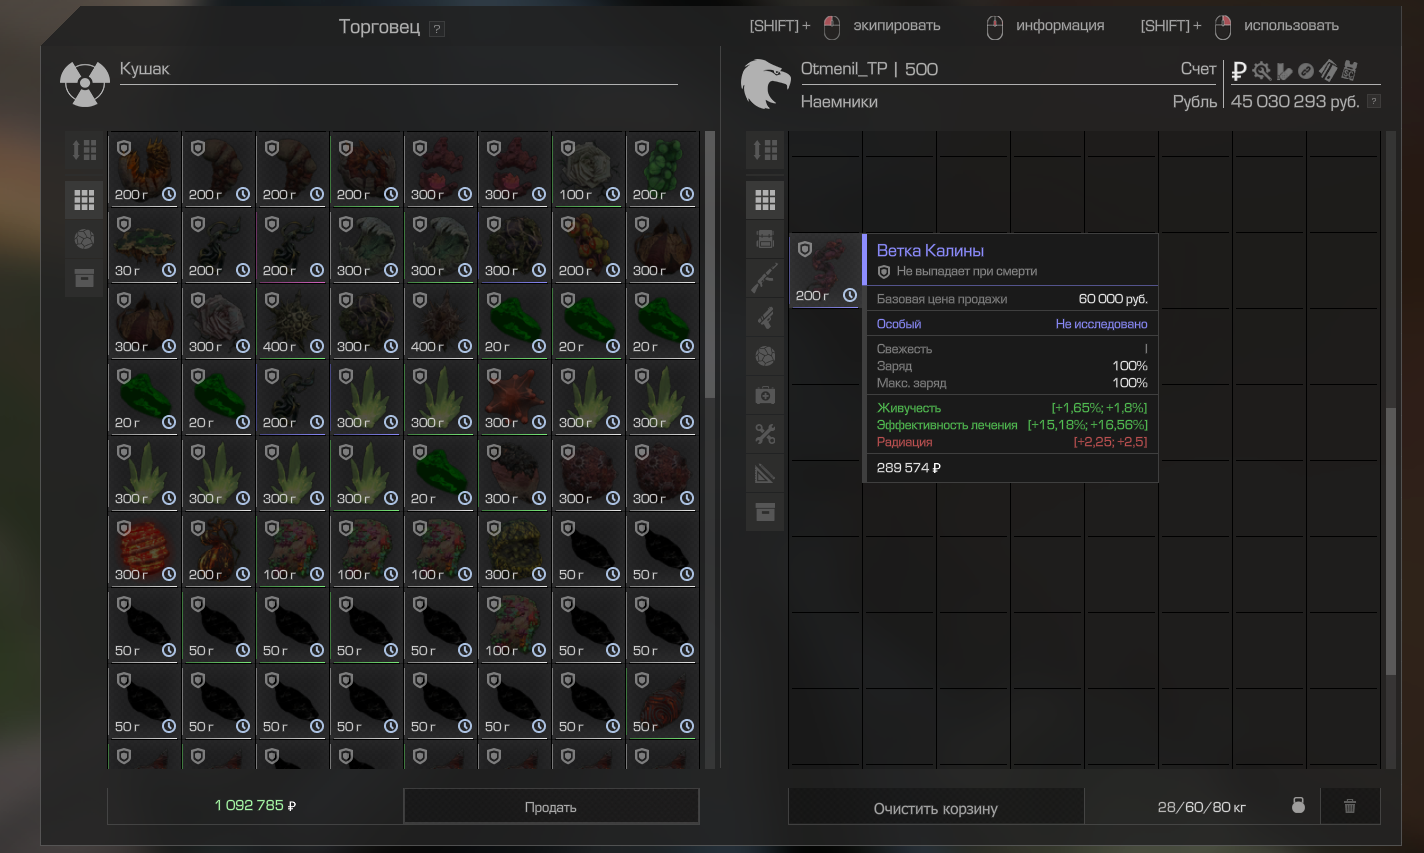Select the artifact filter in player inventory
Screen dimensions: 1424x853
tap(765, 356)
